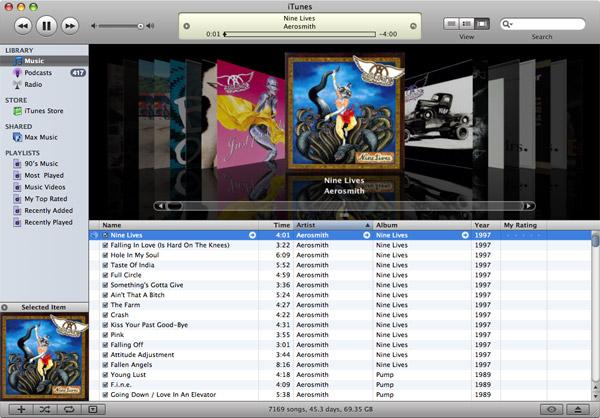Image resolution: width=600 pixels, height=418 pixels.
Task: Click the Selected Item album artwork
Action: (x=44, y=356)
